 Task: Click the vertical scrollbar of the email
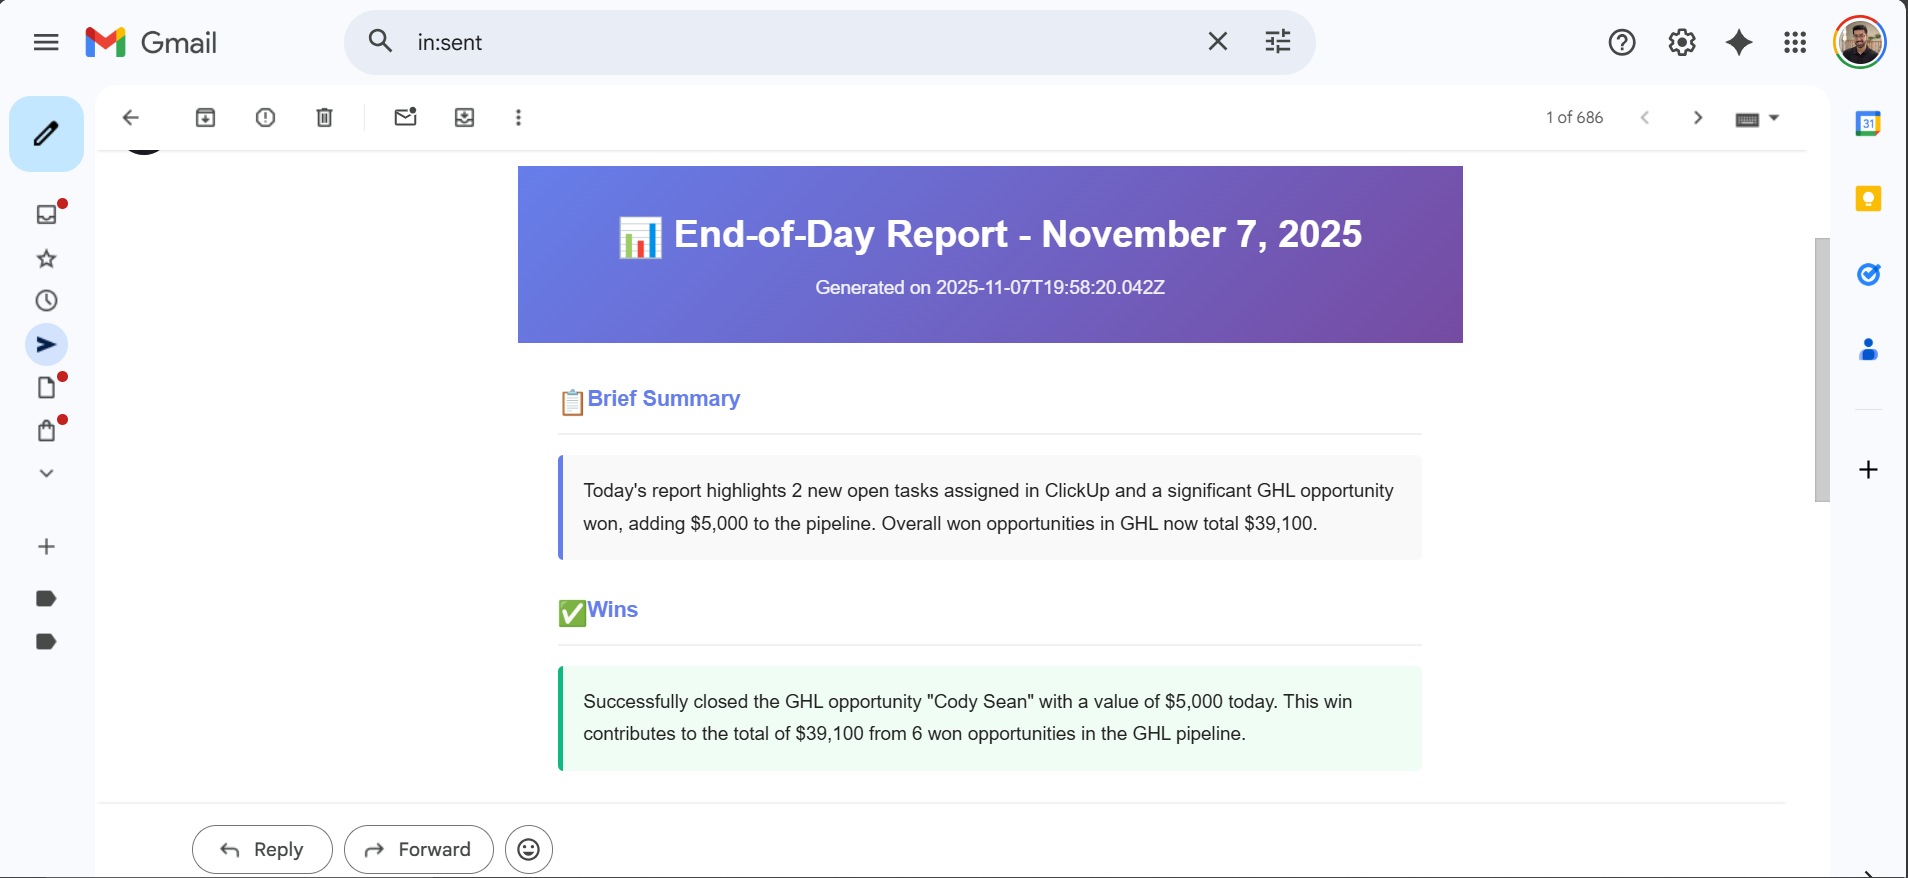pyautogui.click(x=1822, y=370)
